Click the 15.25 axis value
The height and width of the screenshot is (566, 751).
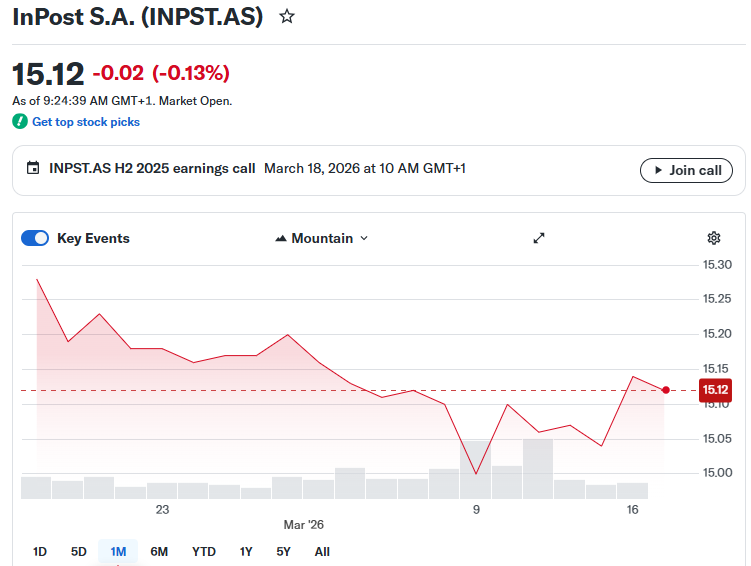coord(717,299)
